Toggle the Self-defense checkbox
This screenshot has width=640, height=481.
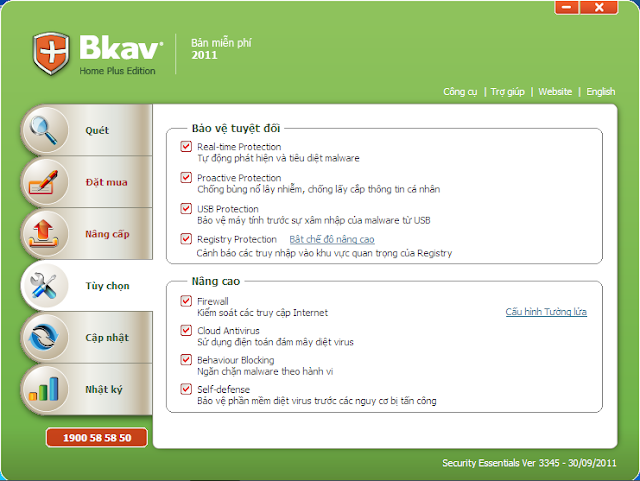click(x=186, y=389)
